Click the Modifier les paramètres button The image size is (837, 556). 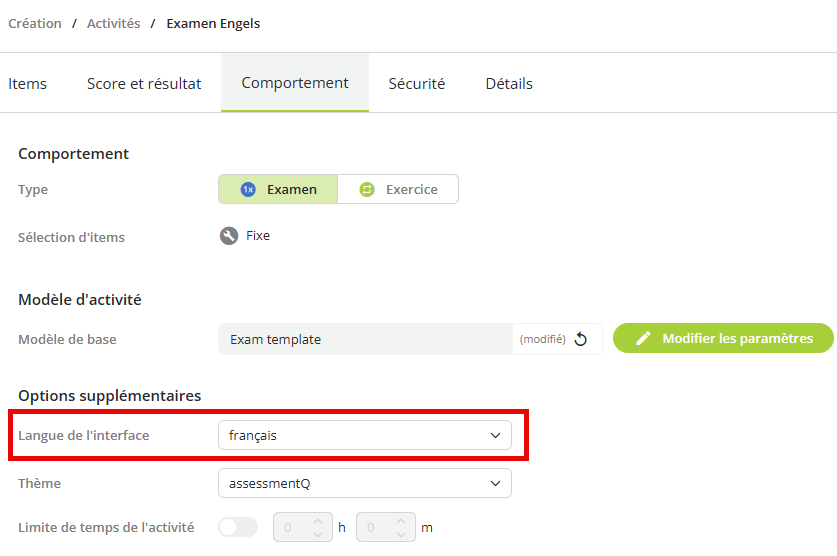point(723,338)
